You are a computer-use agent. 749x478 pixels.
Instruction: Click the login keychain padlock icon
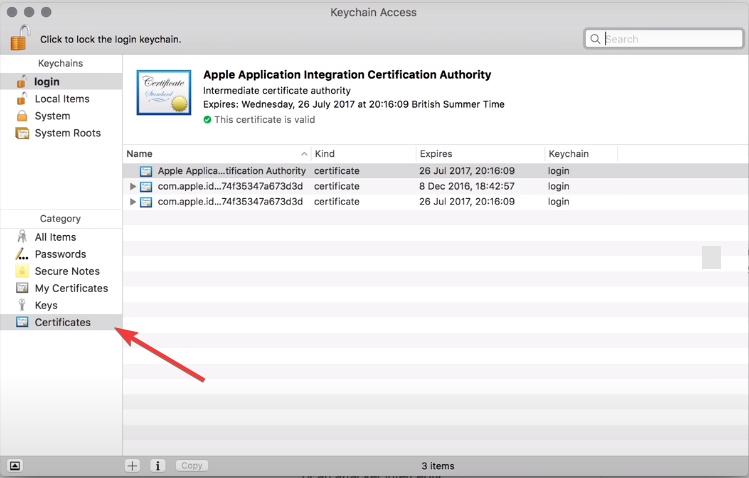point(21,82)
